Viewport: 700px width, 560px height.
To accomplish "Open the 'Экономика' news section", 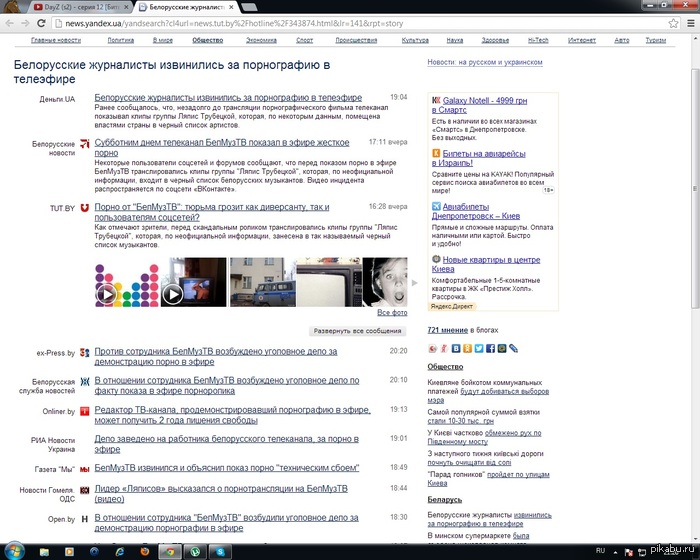I will coord(261,40).
